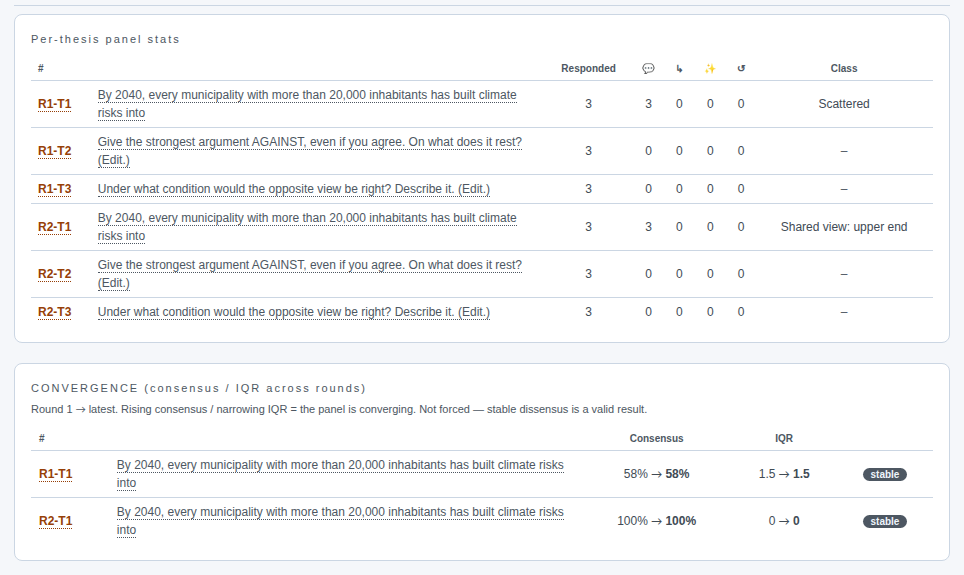Image resolution: width=964 pixels, height=575 pixels.
Task: Click the 'stable' badge for R2-T1
Action: click(885, 521)
